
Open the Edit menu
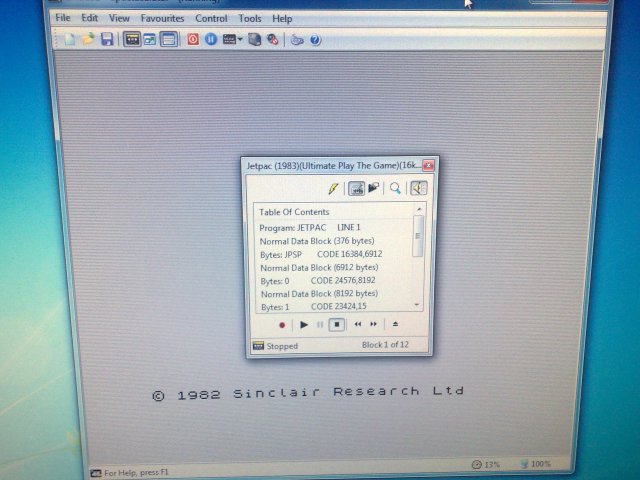tap(89, 18)
